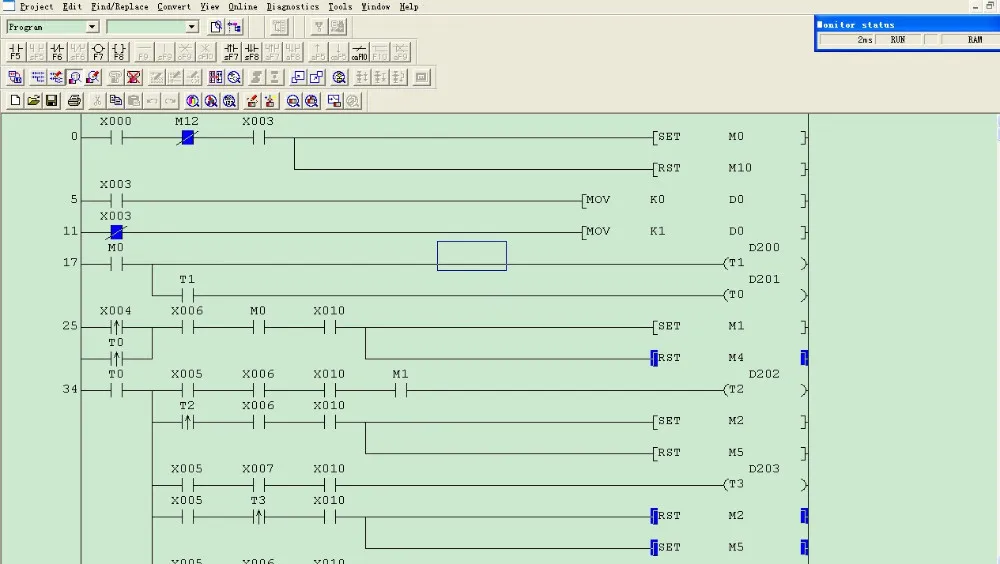Viewport: 1000px width, 564px height.
Task: Print the ladder program
Action: pyautogui.click(x=75, y=101)
